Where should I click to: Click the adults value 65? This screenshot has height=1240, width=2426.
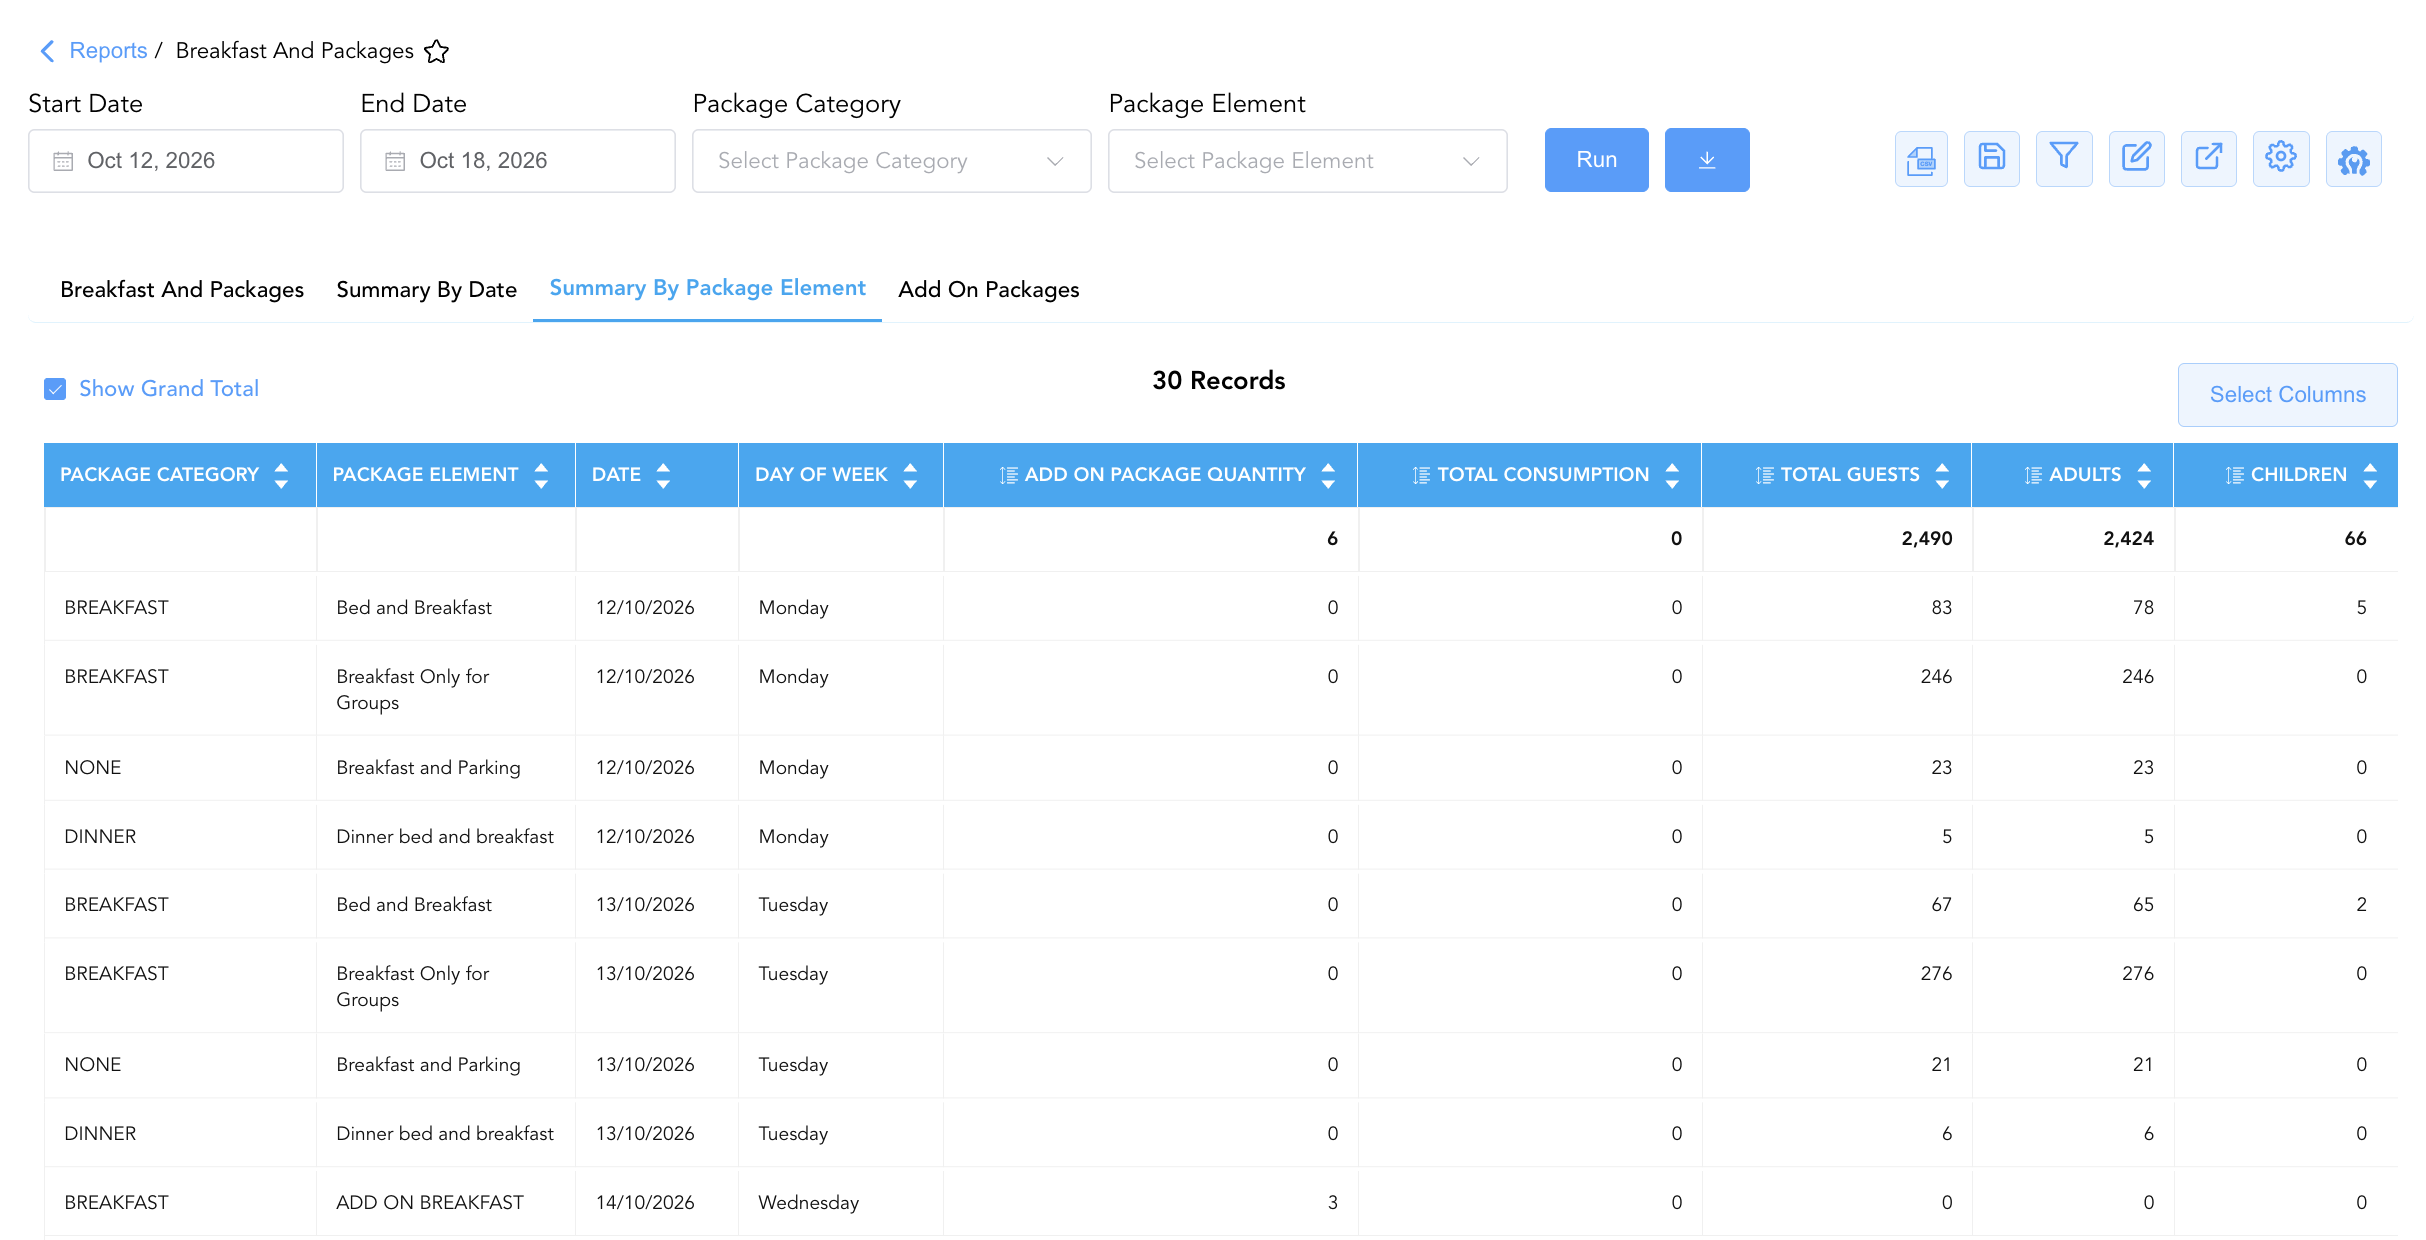[2143, 905]
